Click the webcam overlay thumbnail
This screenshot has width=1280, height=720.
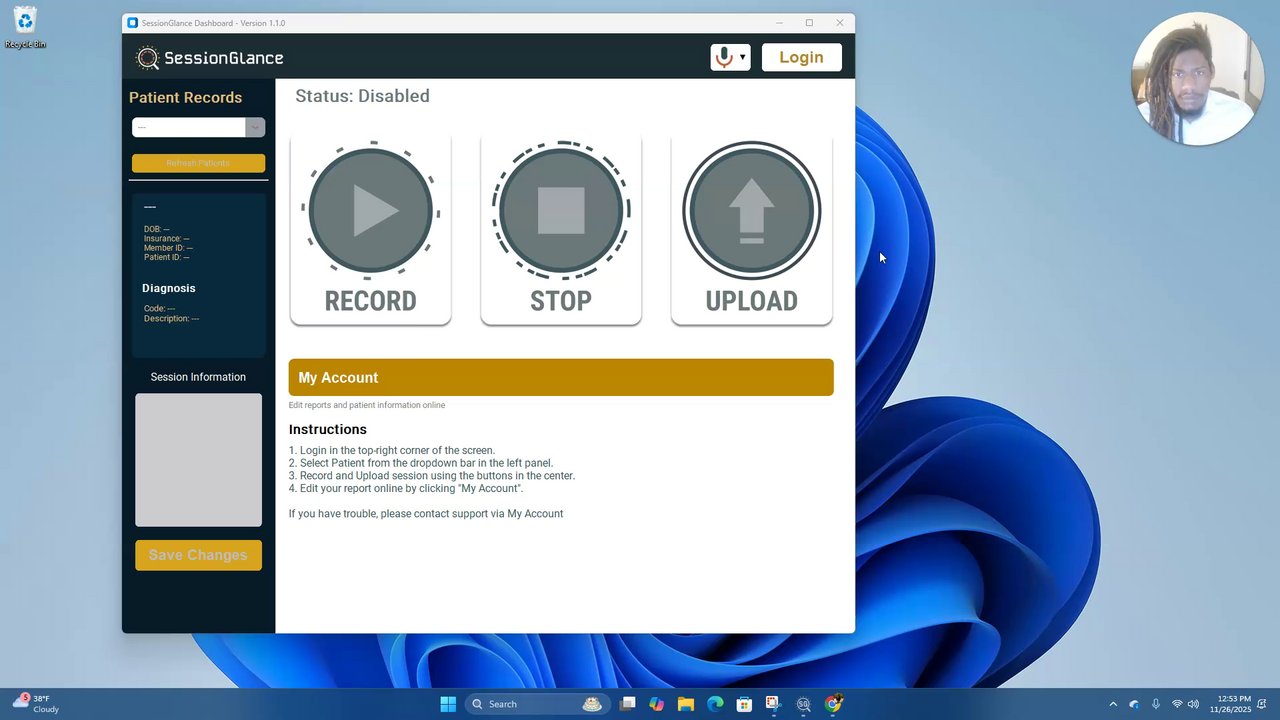point(1197,79)
